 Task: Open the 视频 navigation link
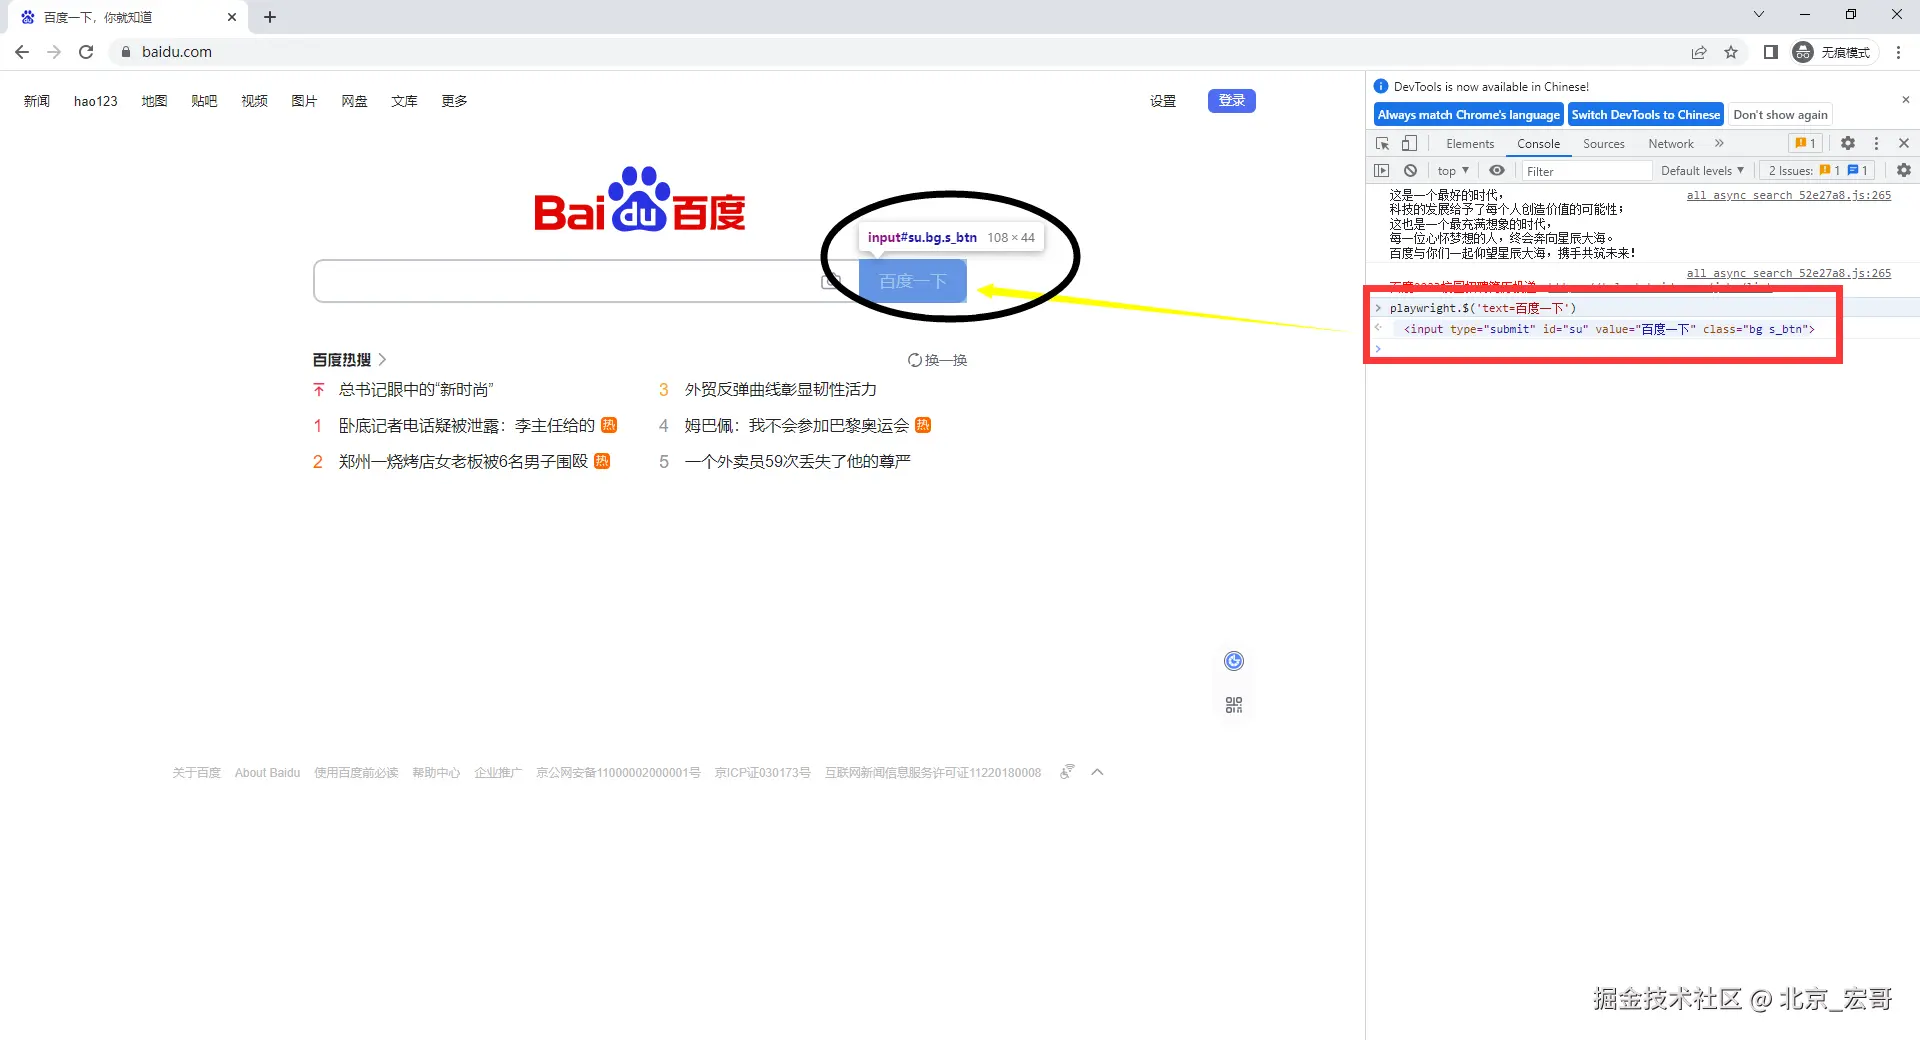tap(254, 101)
